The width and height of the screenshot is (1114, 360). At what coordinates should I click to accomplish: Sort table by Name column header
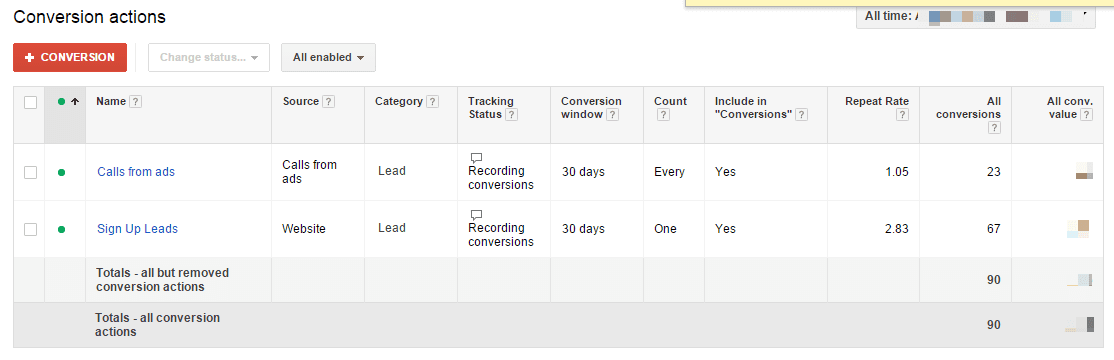click(x=111, y=102)
